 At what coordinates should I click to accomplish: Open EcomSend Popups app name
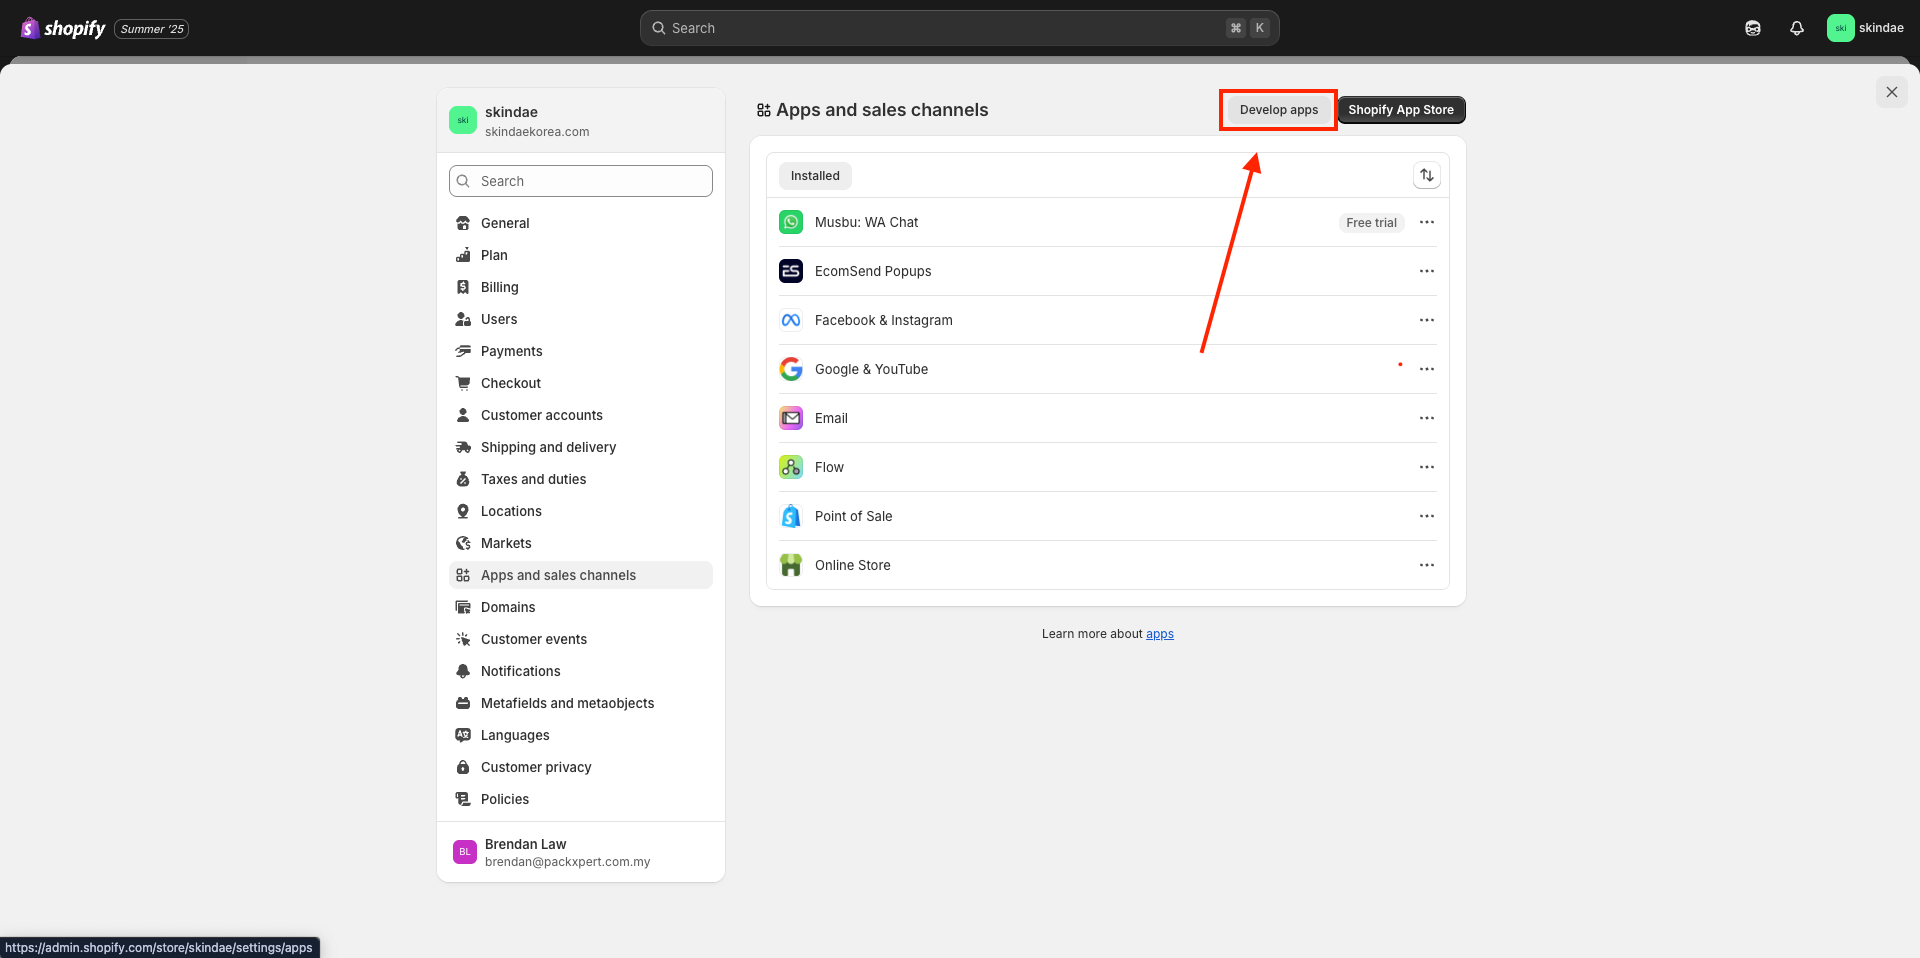click(x=873, y=271)
